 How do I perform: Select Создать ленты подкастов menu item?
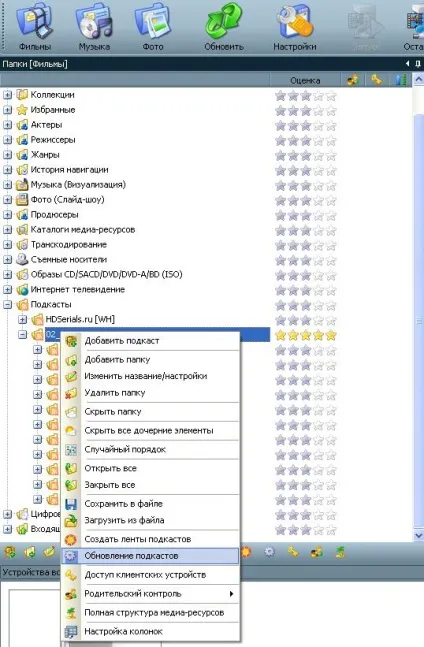tap(151, 539)
